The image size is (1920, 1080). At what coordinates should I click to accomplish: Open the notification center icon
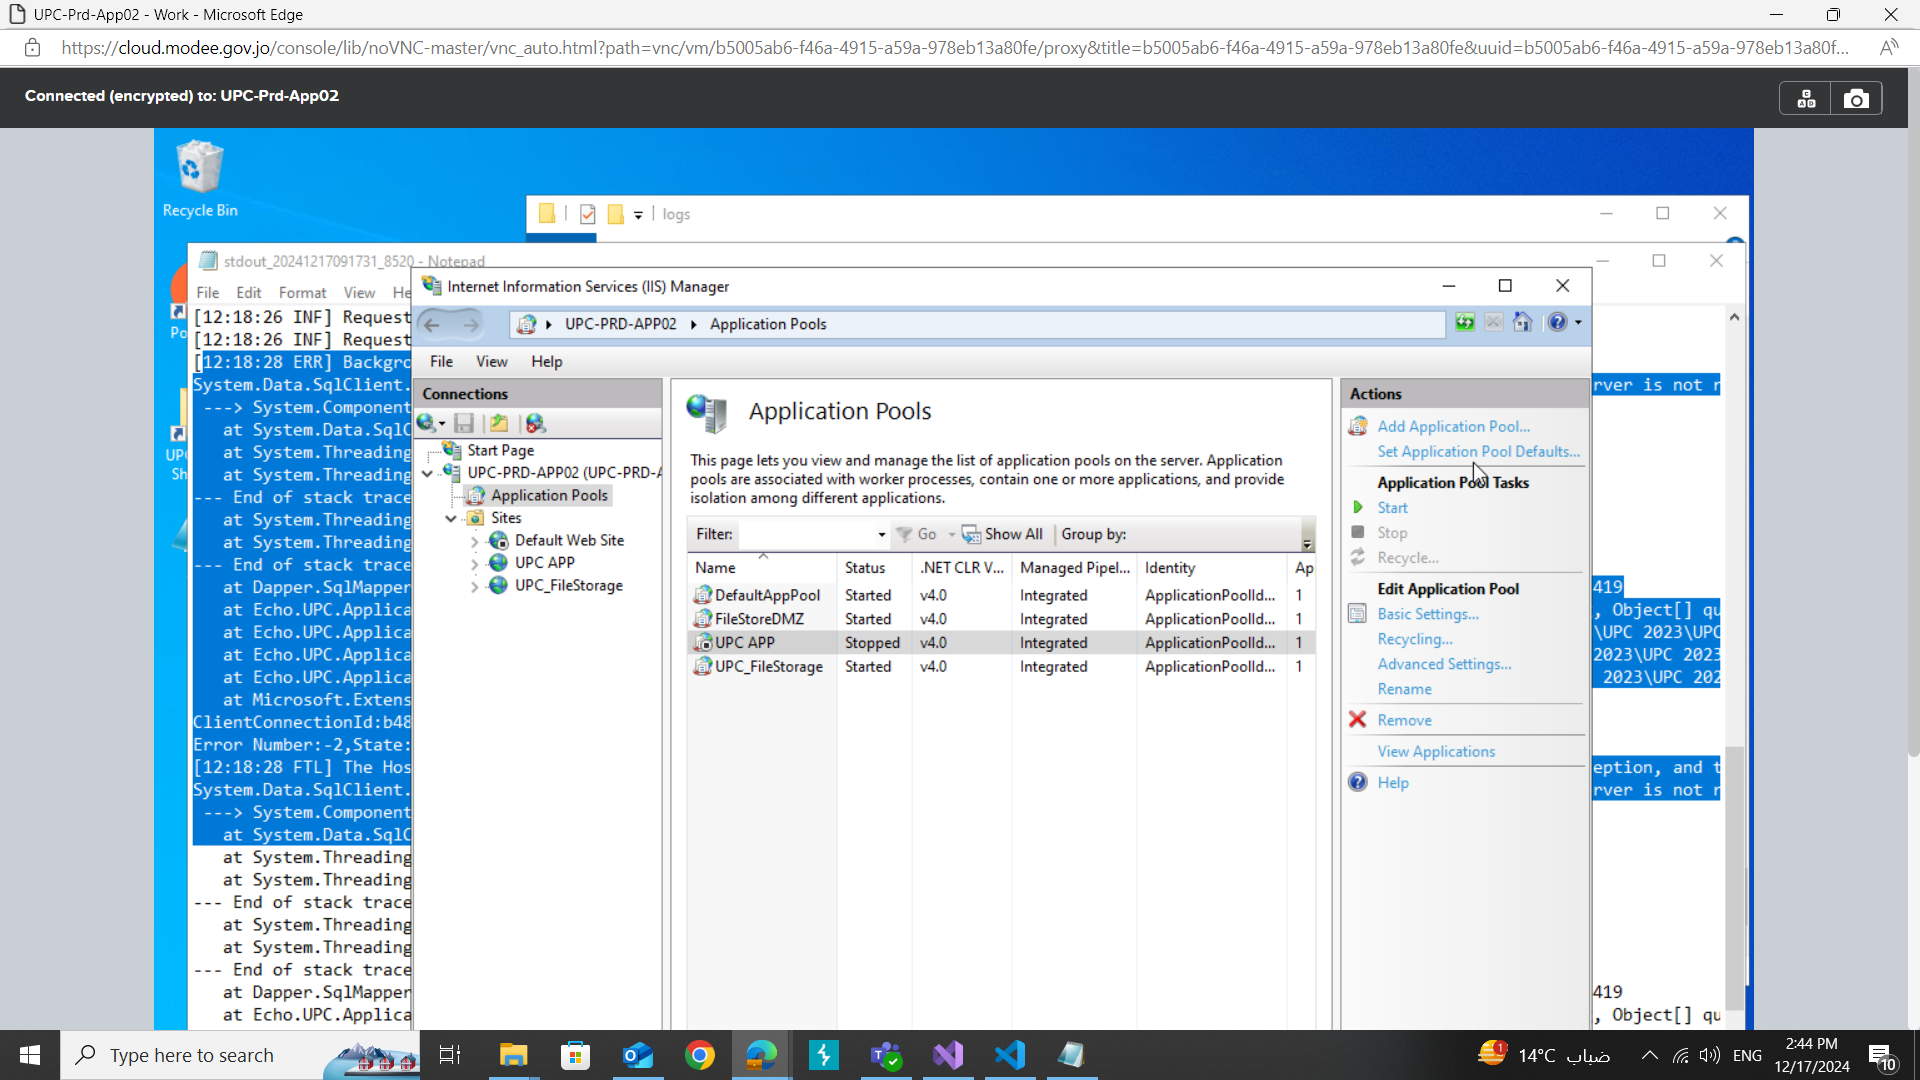pyautogui.click(x=1882, y=1056)
